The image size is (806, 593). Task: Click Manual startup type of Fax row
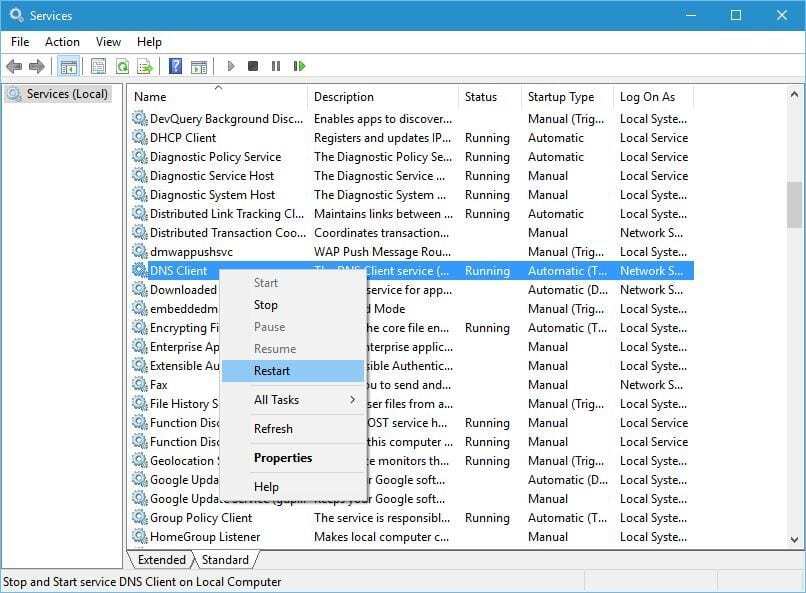point(548,384)
